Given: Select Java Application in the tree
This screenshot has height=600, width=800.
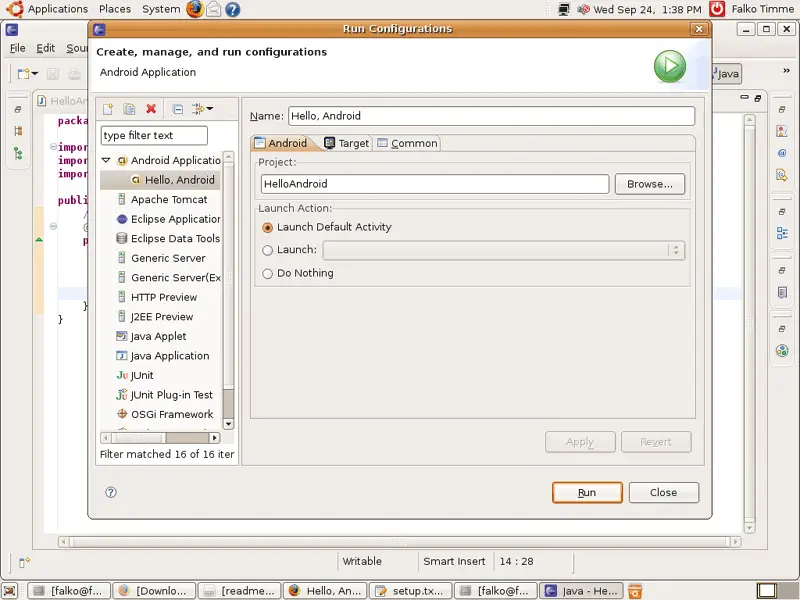Looking at the screenshot, I should click(x=163, y=356).
